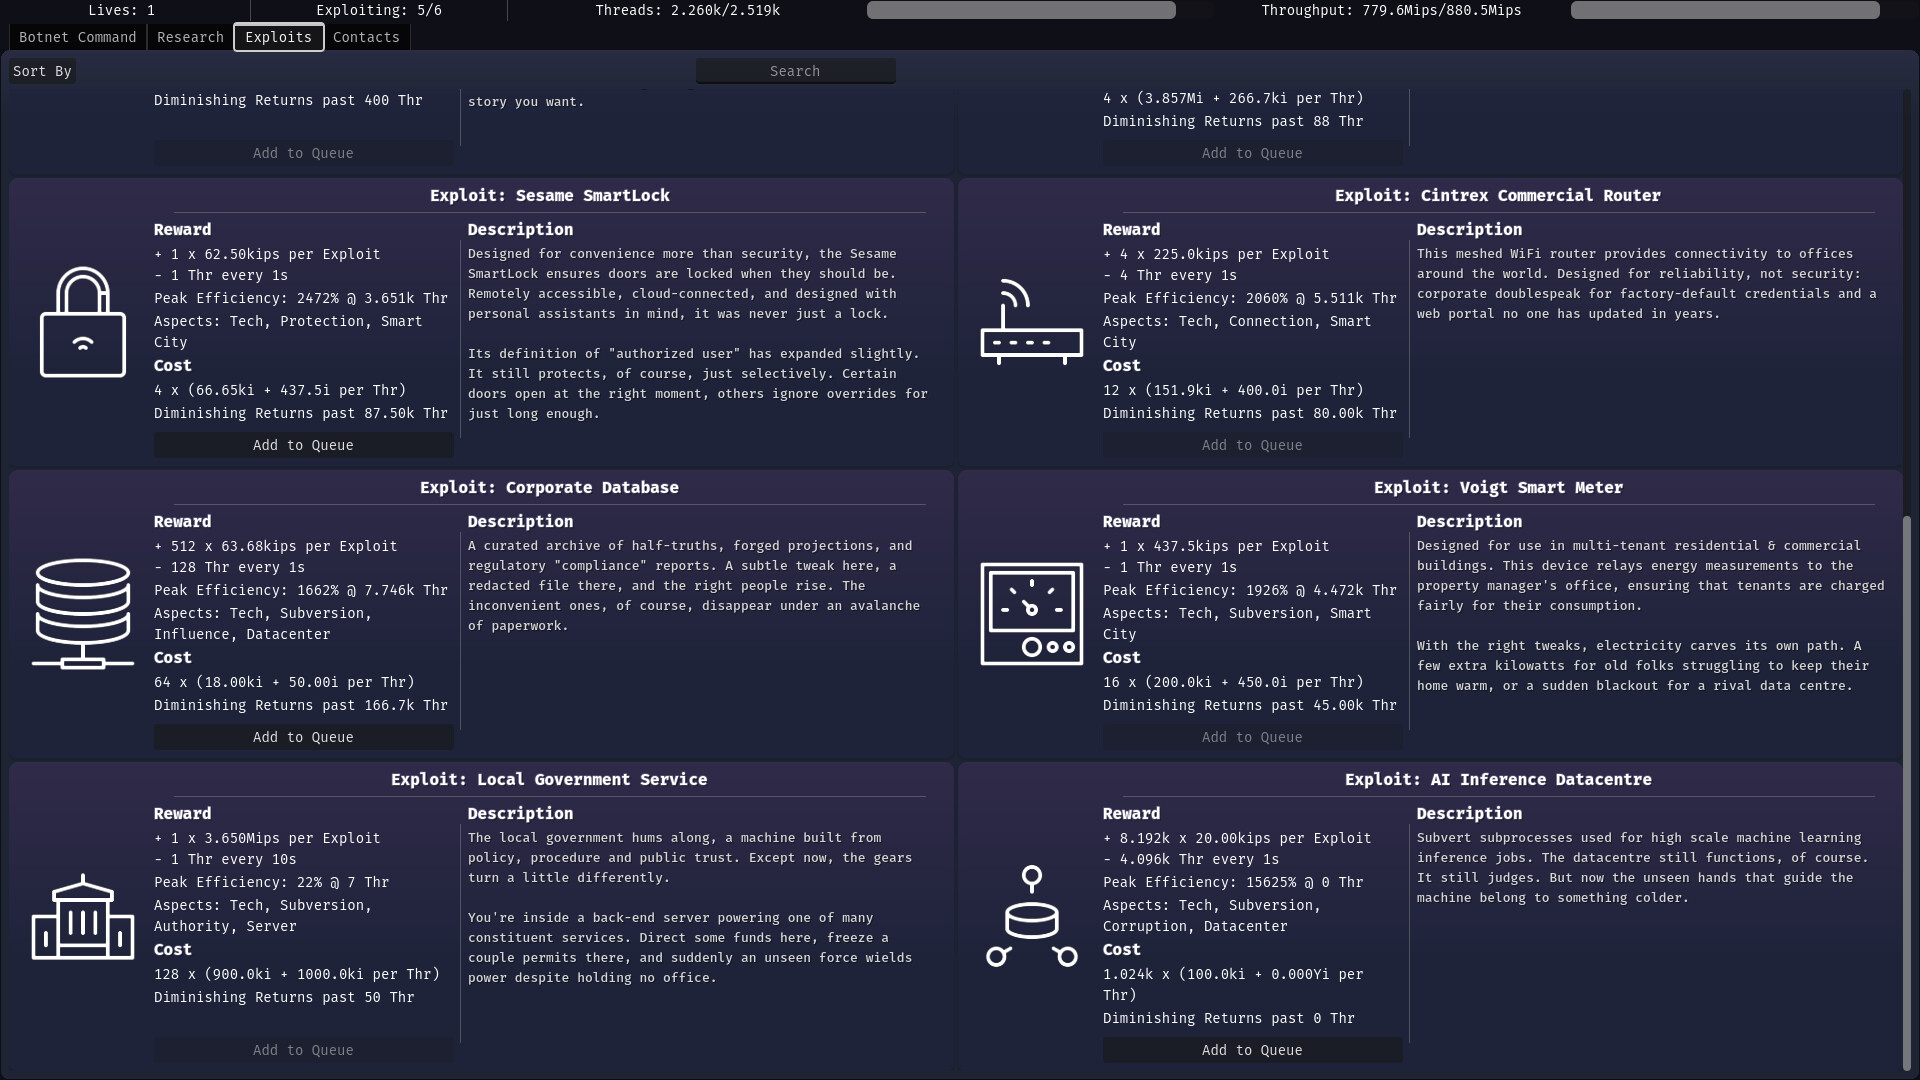Screen dimensions: 1920x1080
Task: Add Cintrex Commercial Router to Queue
Action: (x=1252, y=445)
